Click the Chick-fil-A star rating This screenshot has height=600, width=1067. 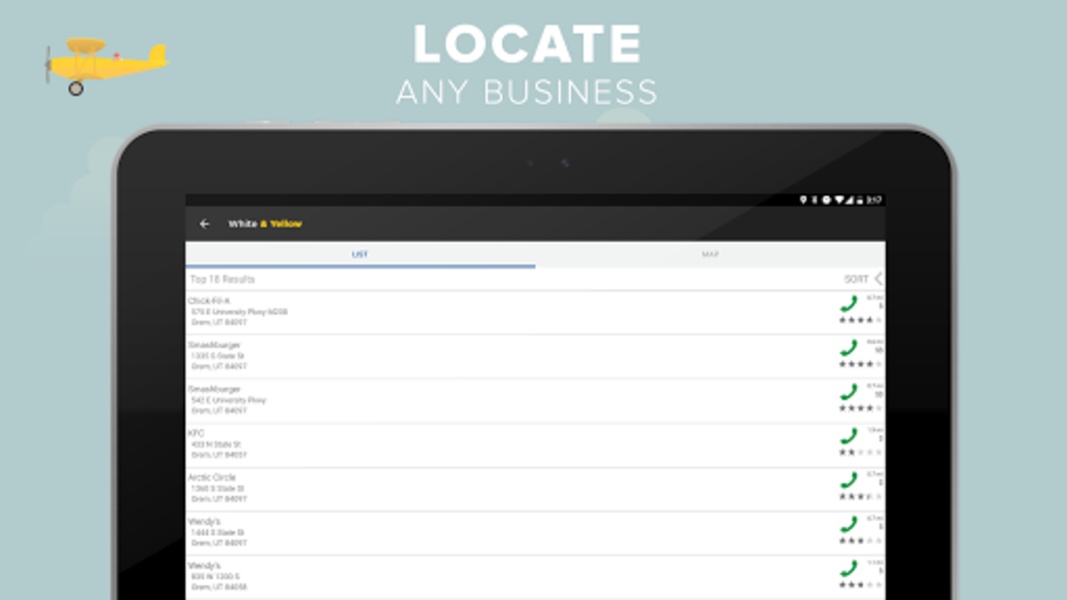click(861, 320)
